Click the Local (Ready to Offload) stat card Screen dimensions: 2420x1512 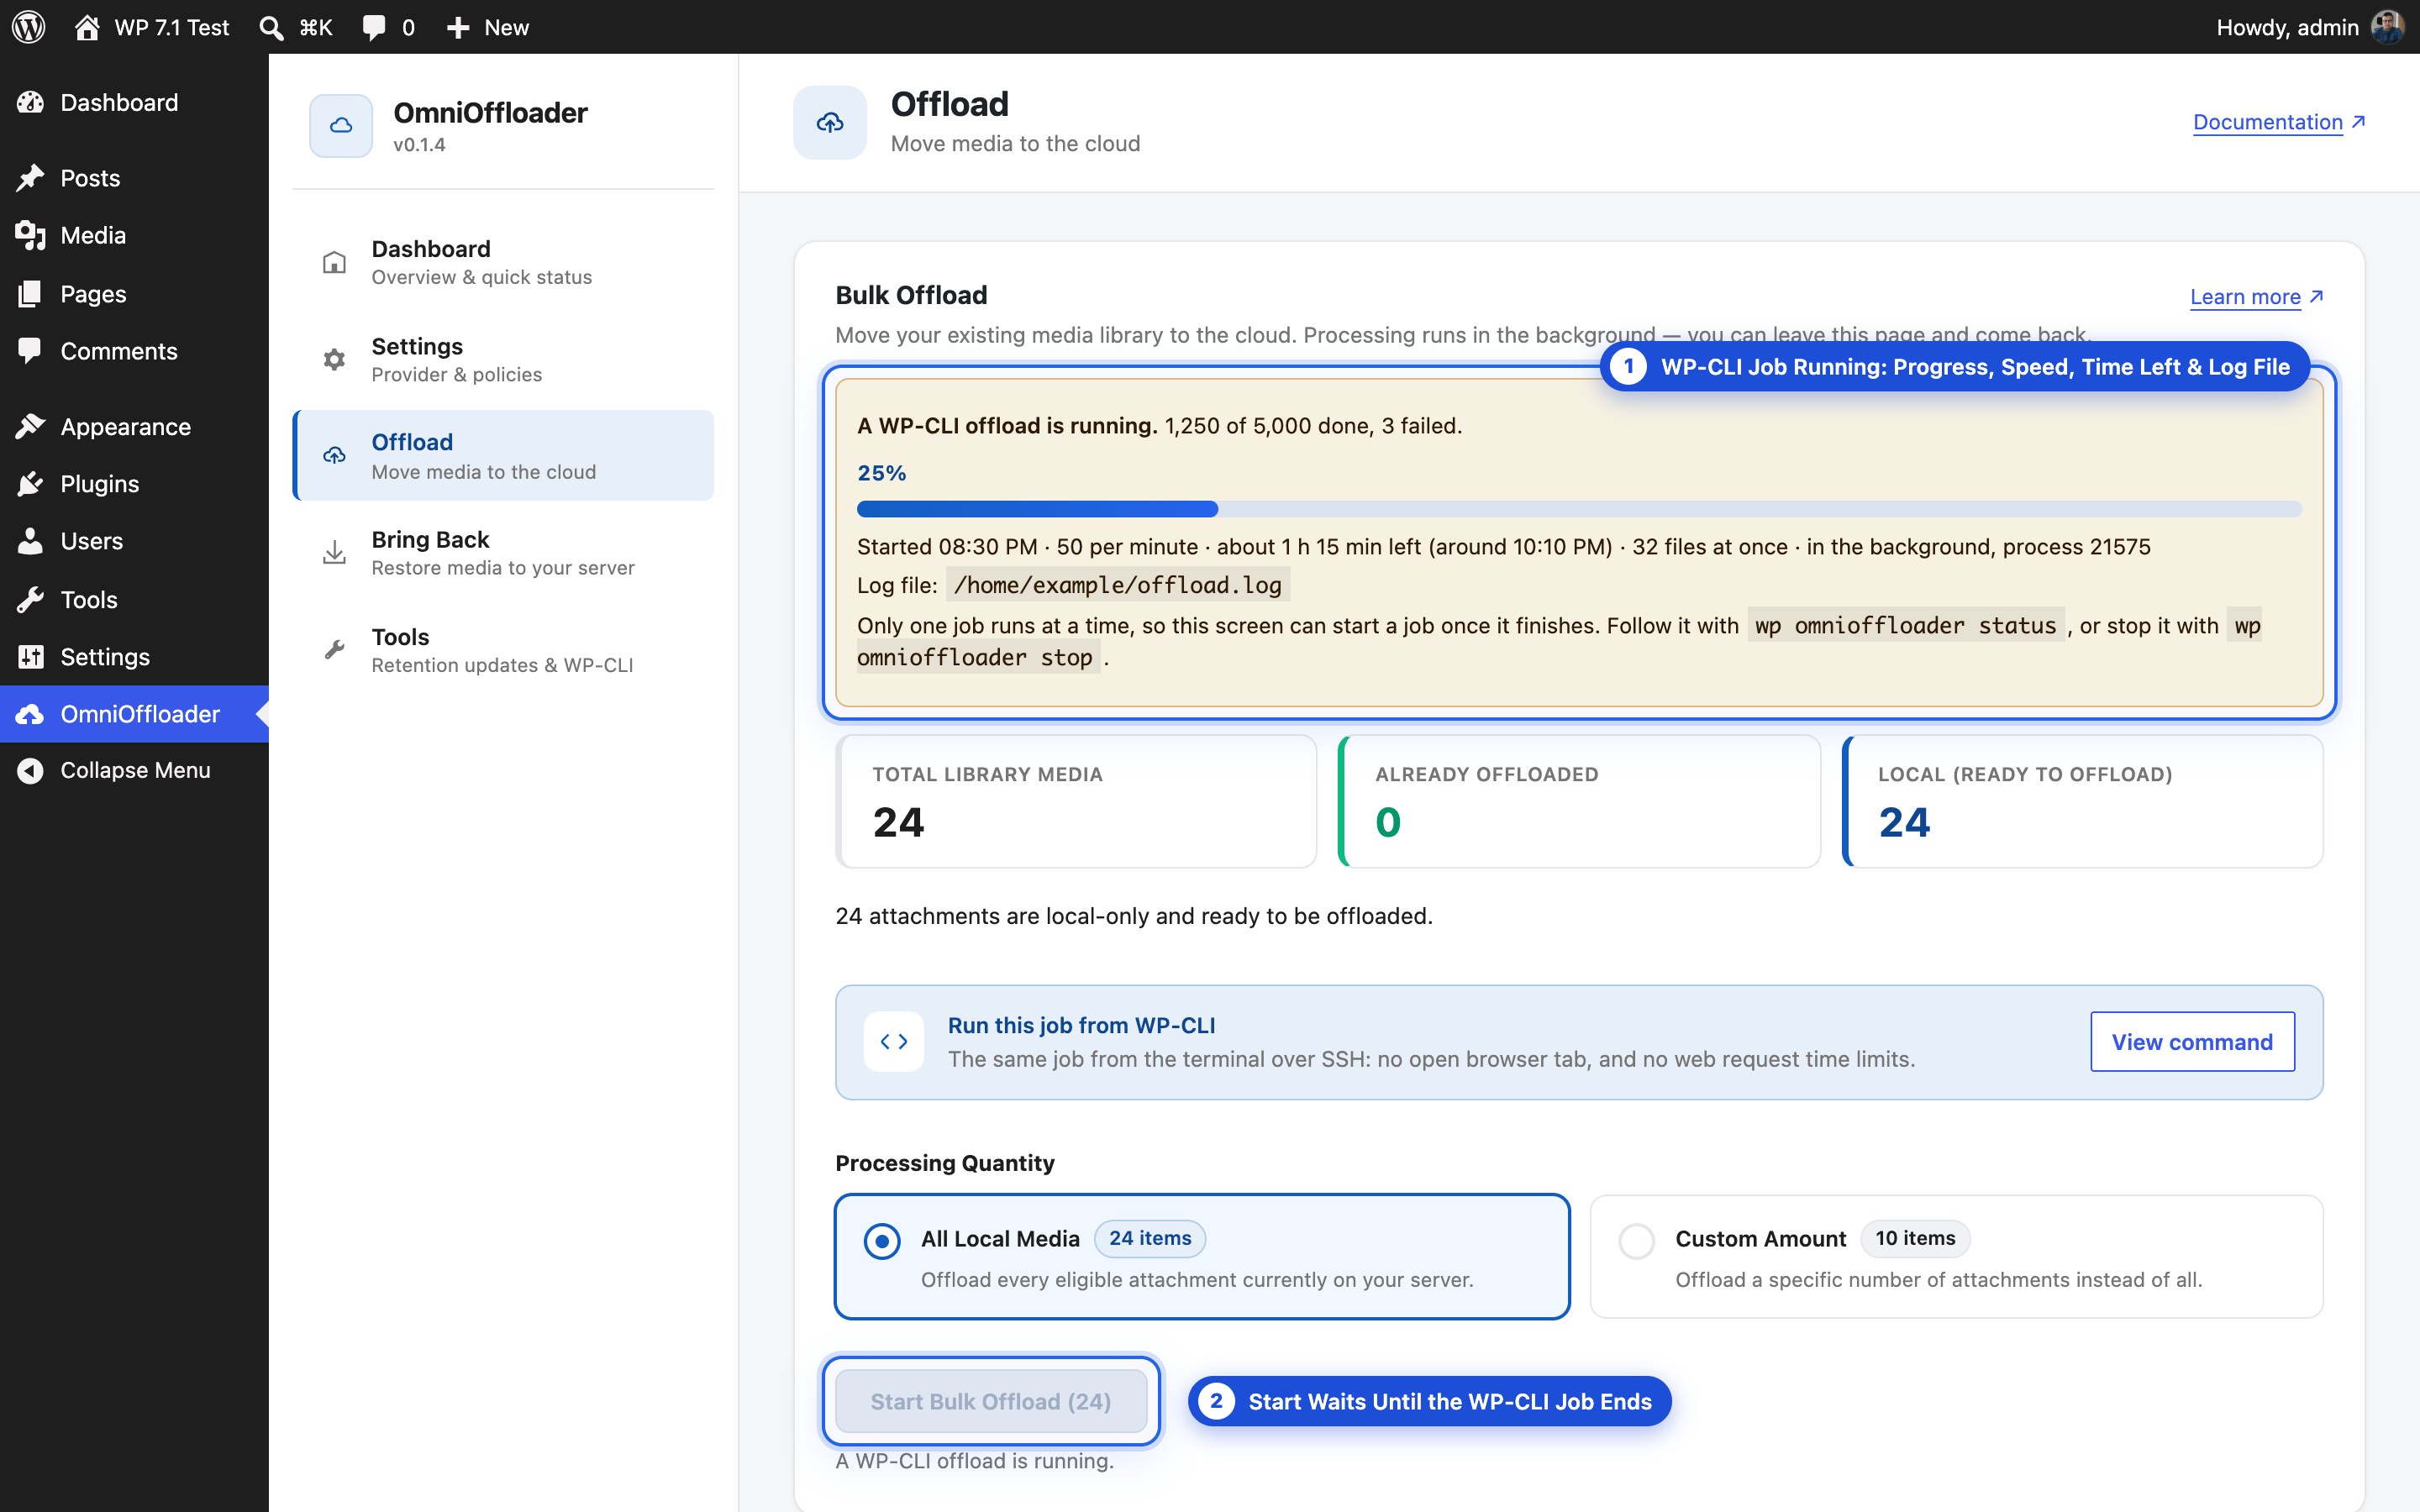point(2082,801)
